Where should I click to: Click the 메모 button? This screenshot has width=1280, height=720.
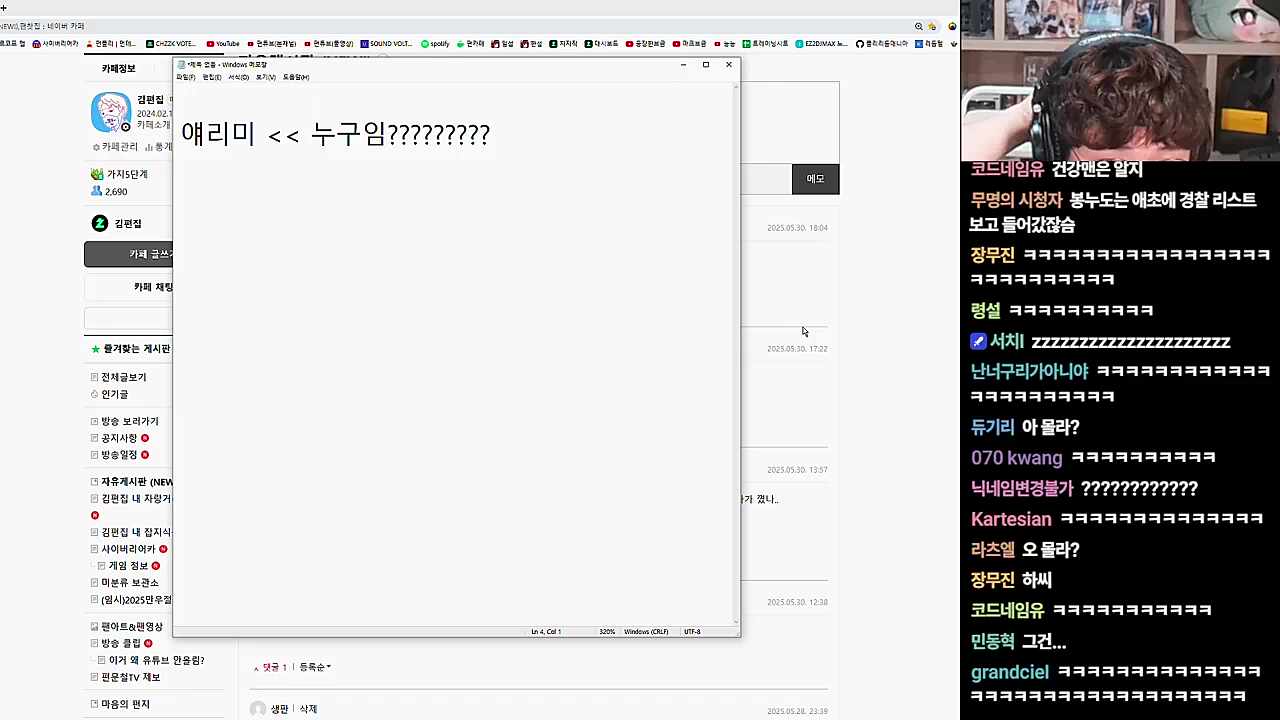[815, 179]
